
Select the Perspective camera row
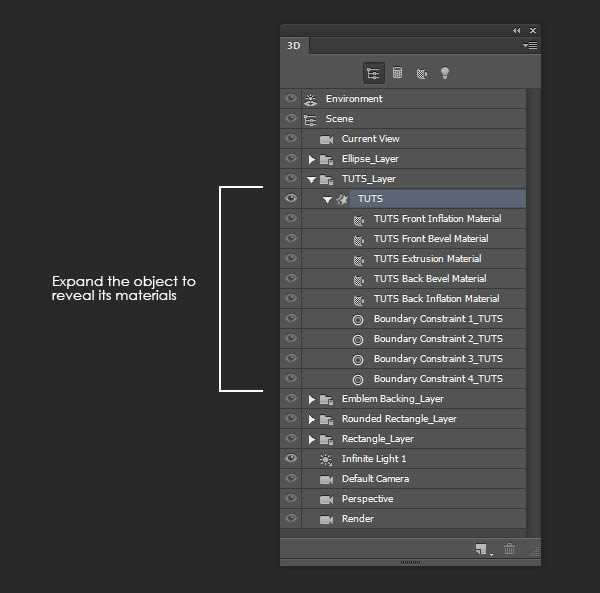[414, 499]
